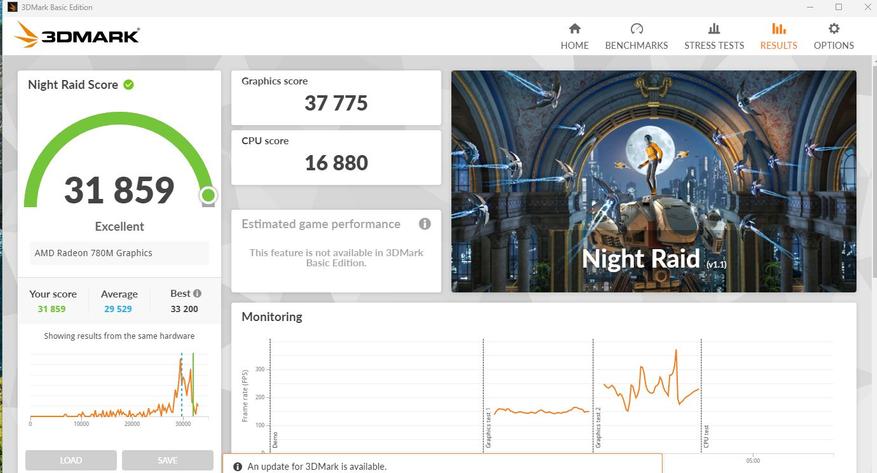Click the Best score value 33 200
This screenshot has height=473, width=877.
coord(184,309)
